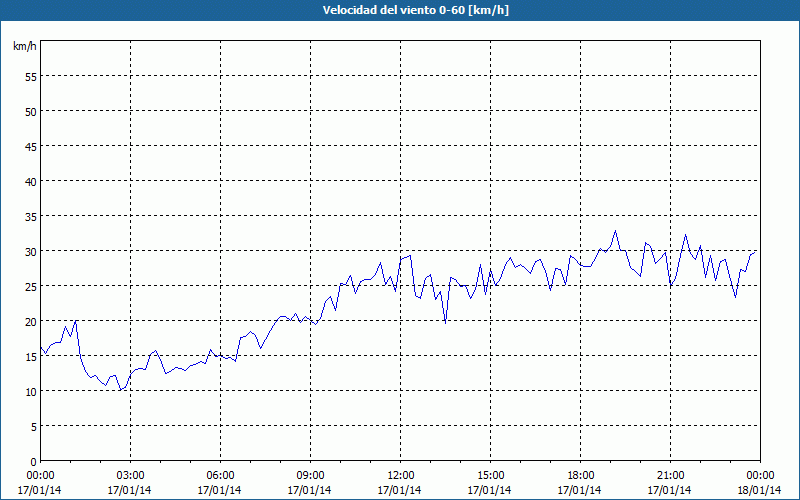Click the 21:00 time axis label
800x500 pixels.
click(670, 476)
